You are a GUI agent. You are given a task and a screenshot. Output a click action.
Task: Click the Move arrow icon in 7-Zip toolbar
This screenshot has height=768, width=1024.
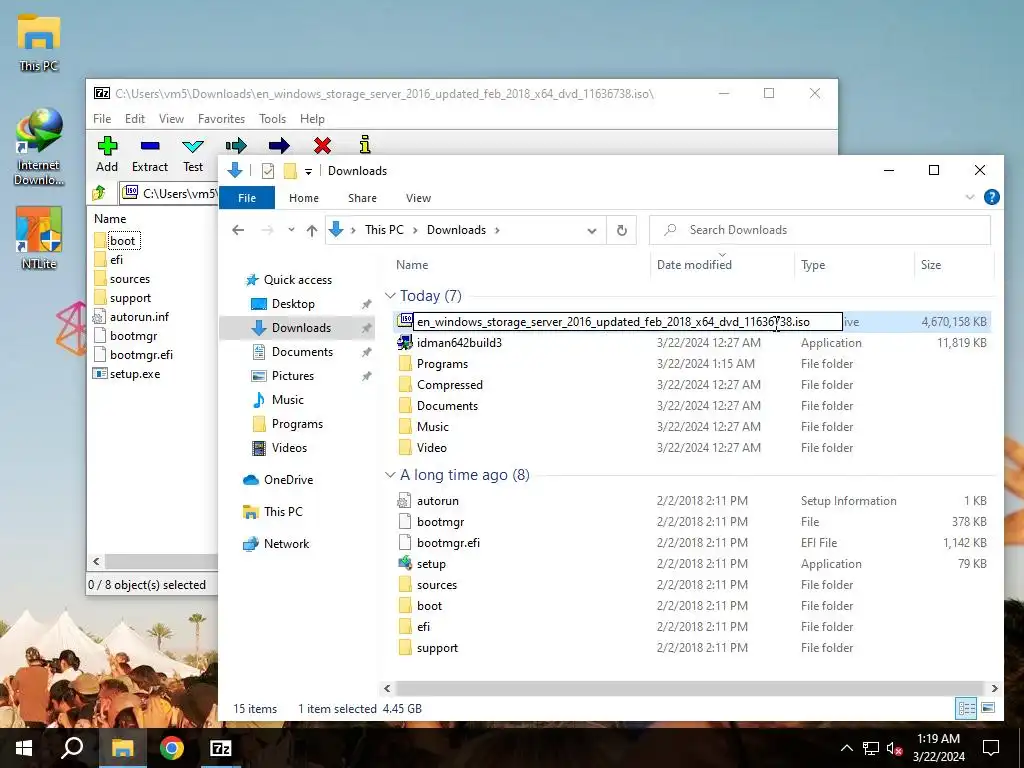click(x=279, y=145)
